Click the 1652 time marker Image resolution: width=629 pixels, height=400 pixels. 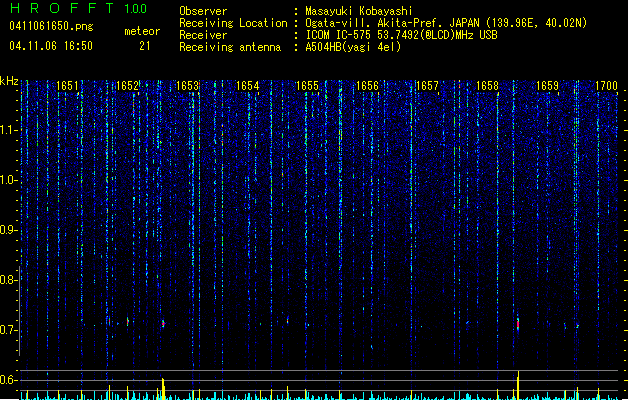[x=127, y=86]
